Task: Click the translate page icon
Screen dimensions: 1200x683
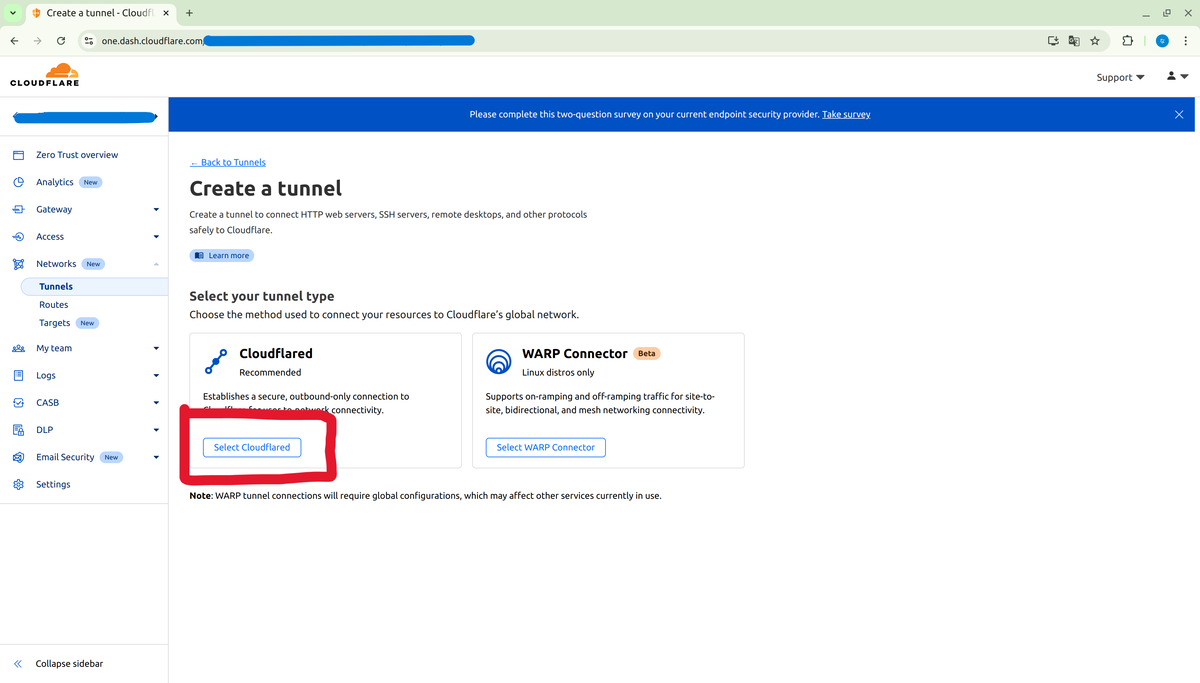Action: [1074, 41]
